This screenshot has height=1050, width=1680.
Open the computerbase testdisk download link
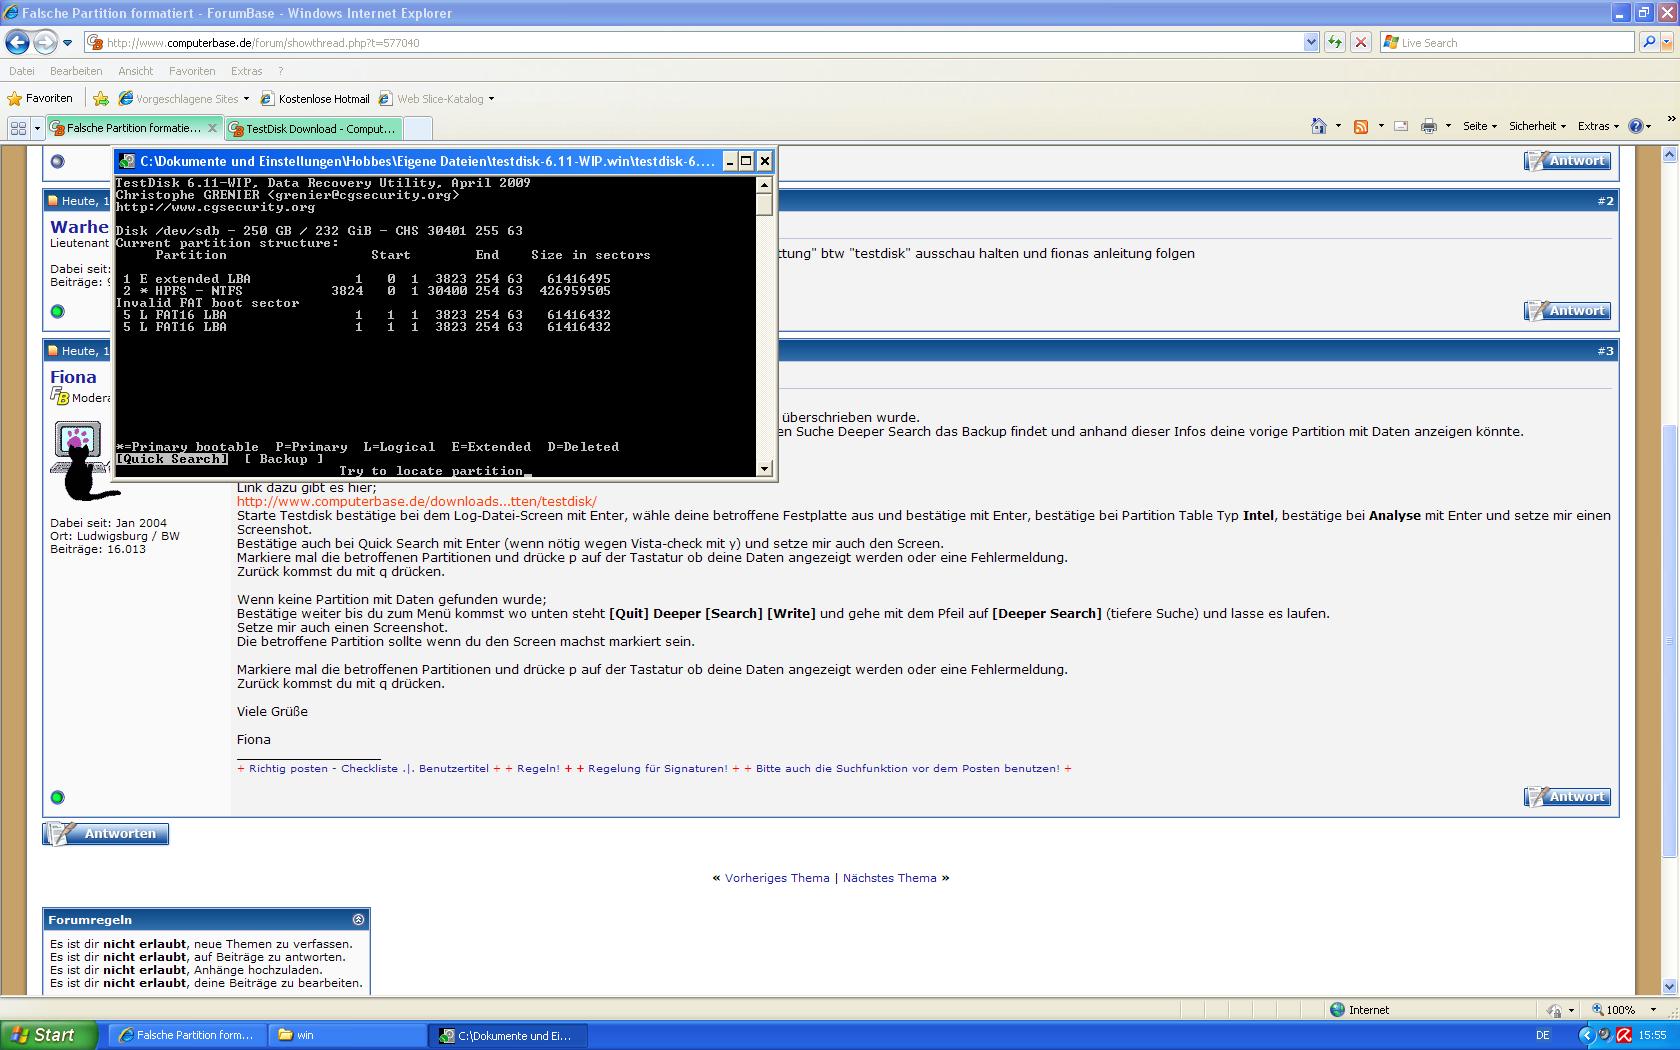(417, 502)
